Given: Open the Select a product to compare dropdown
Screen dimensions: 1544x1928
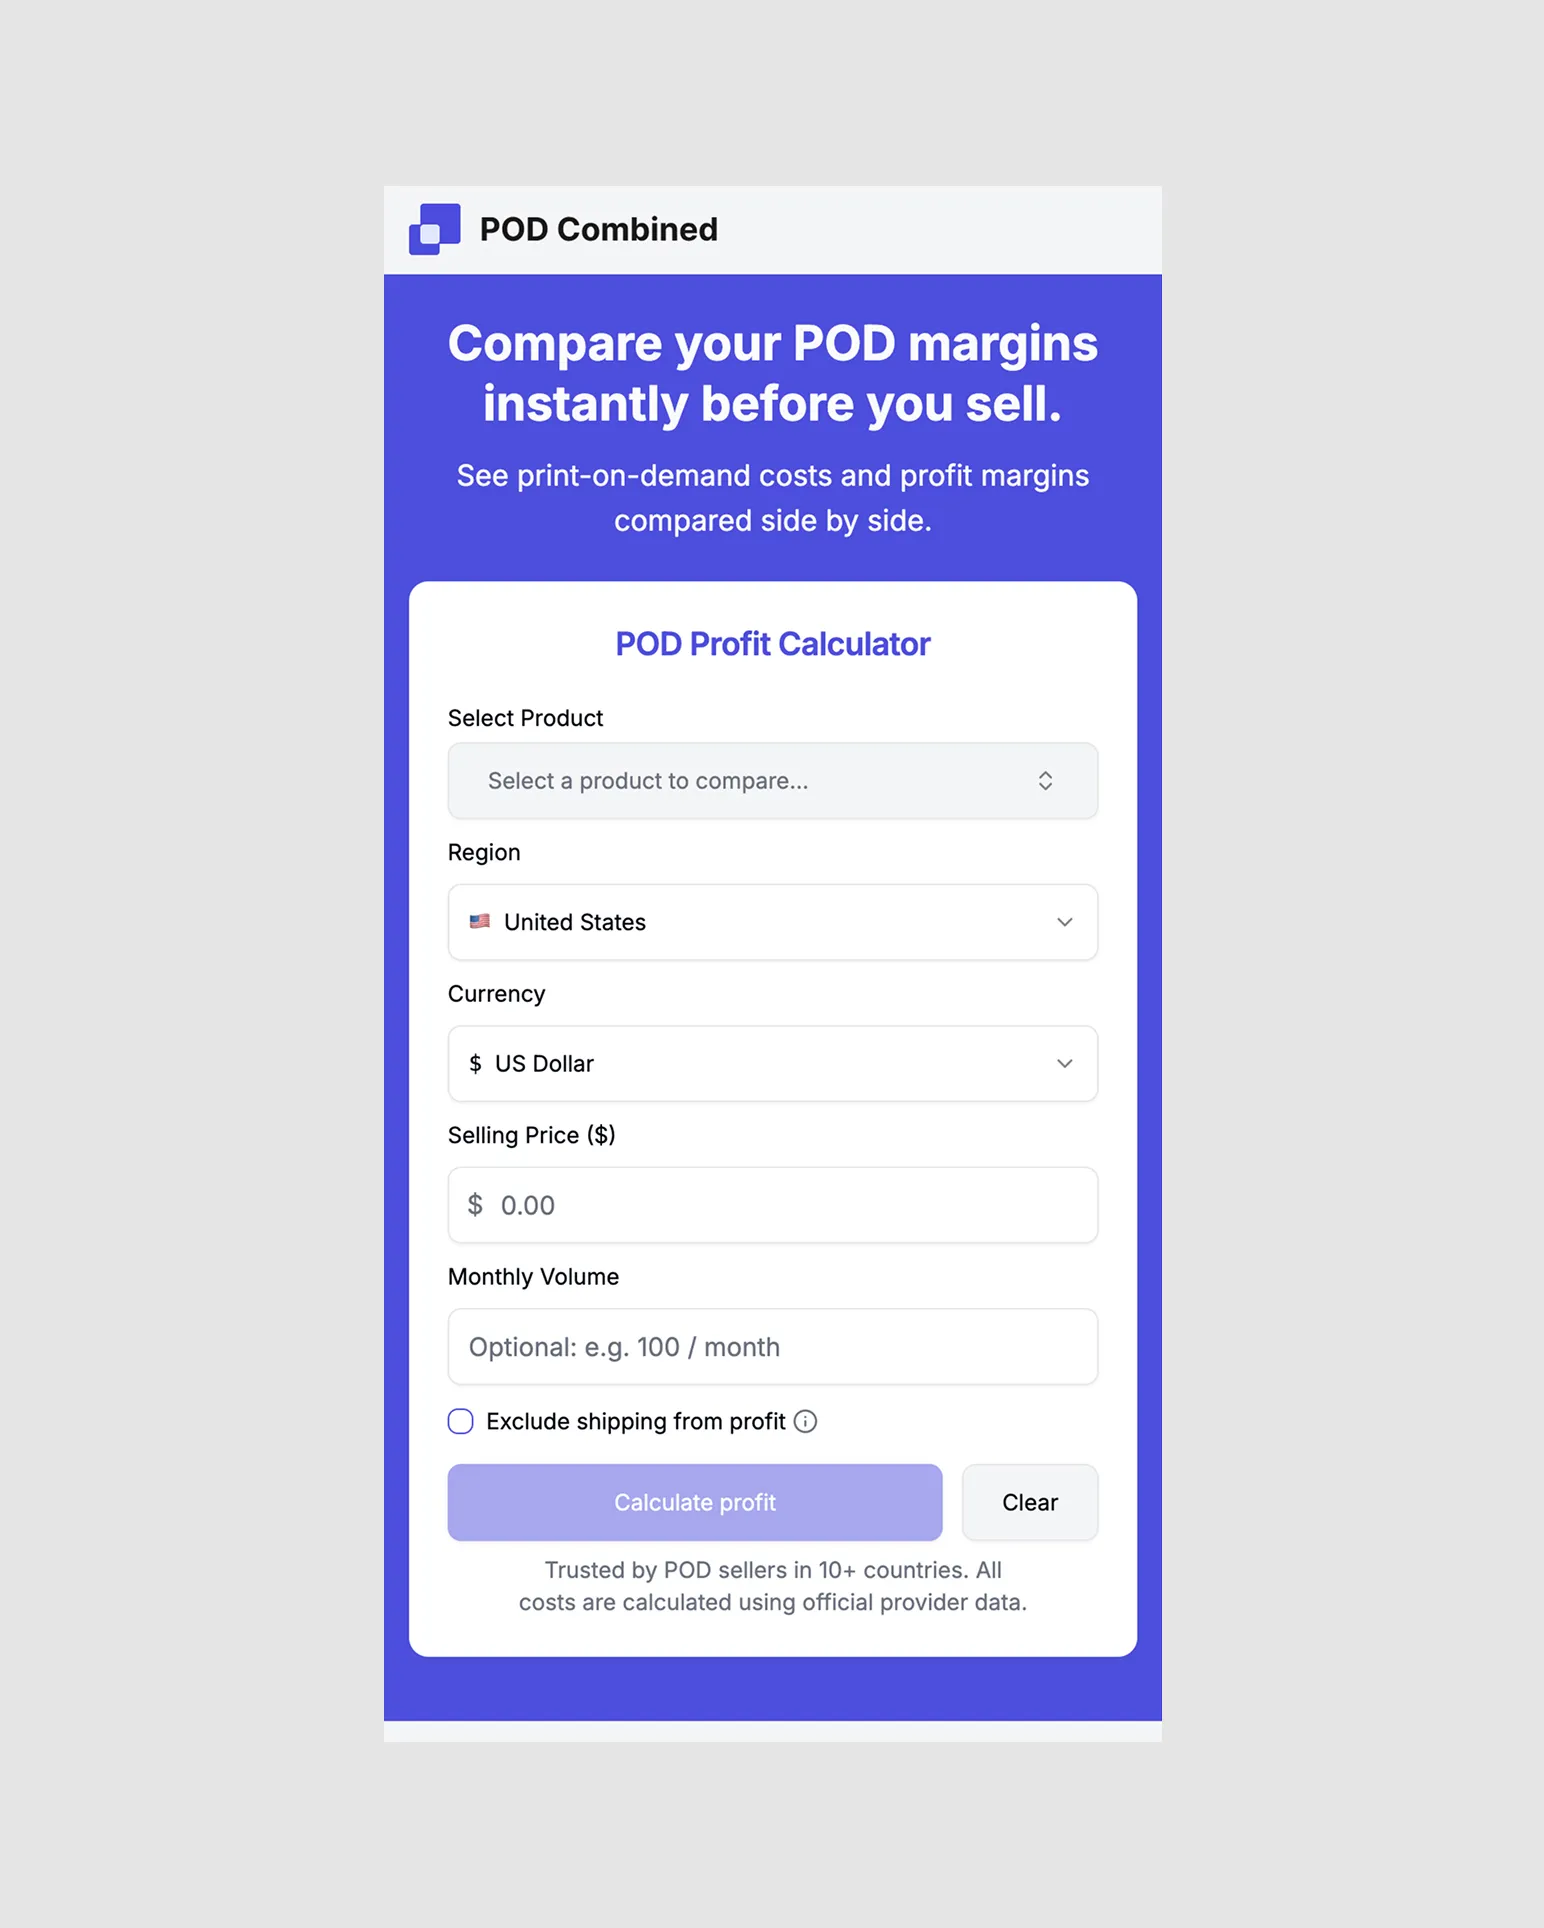Looking at the screenshot, I should tap(772, 781).
